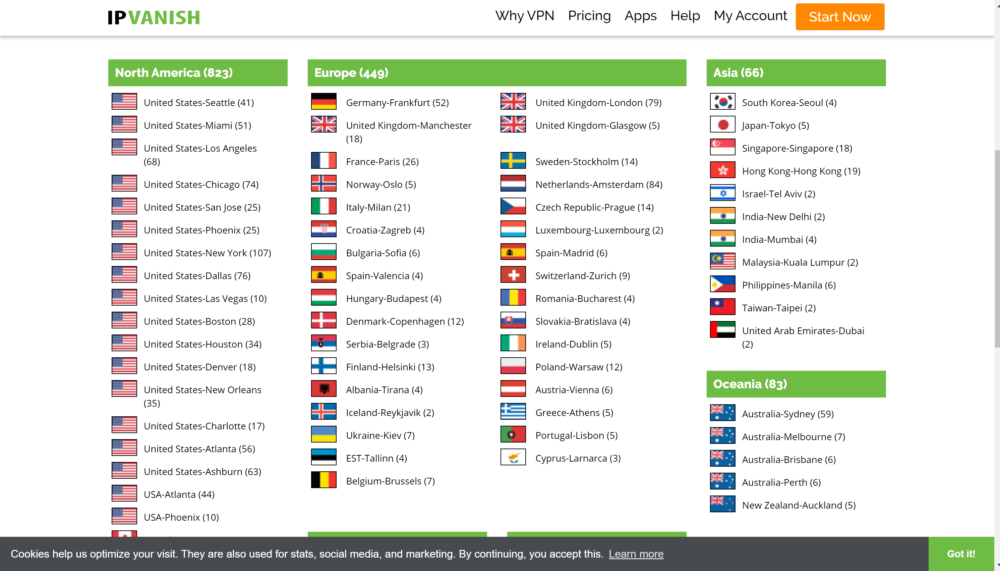Select United Kingdom-Glasgow (5) entry

598,126
